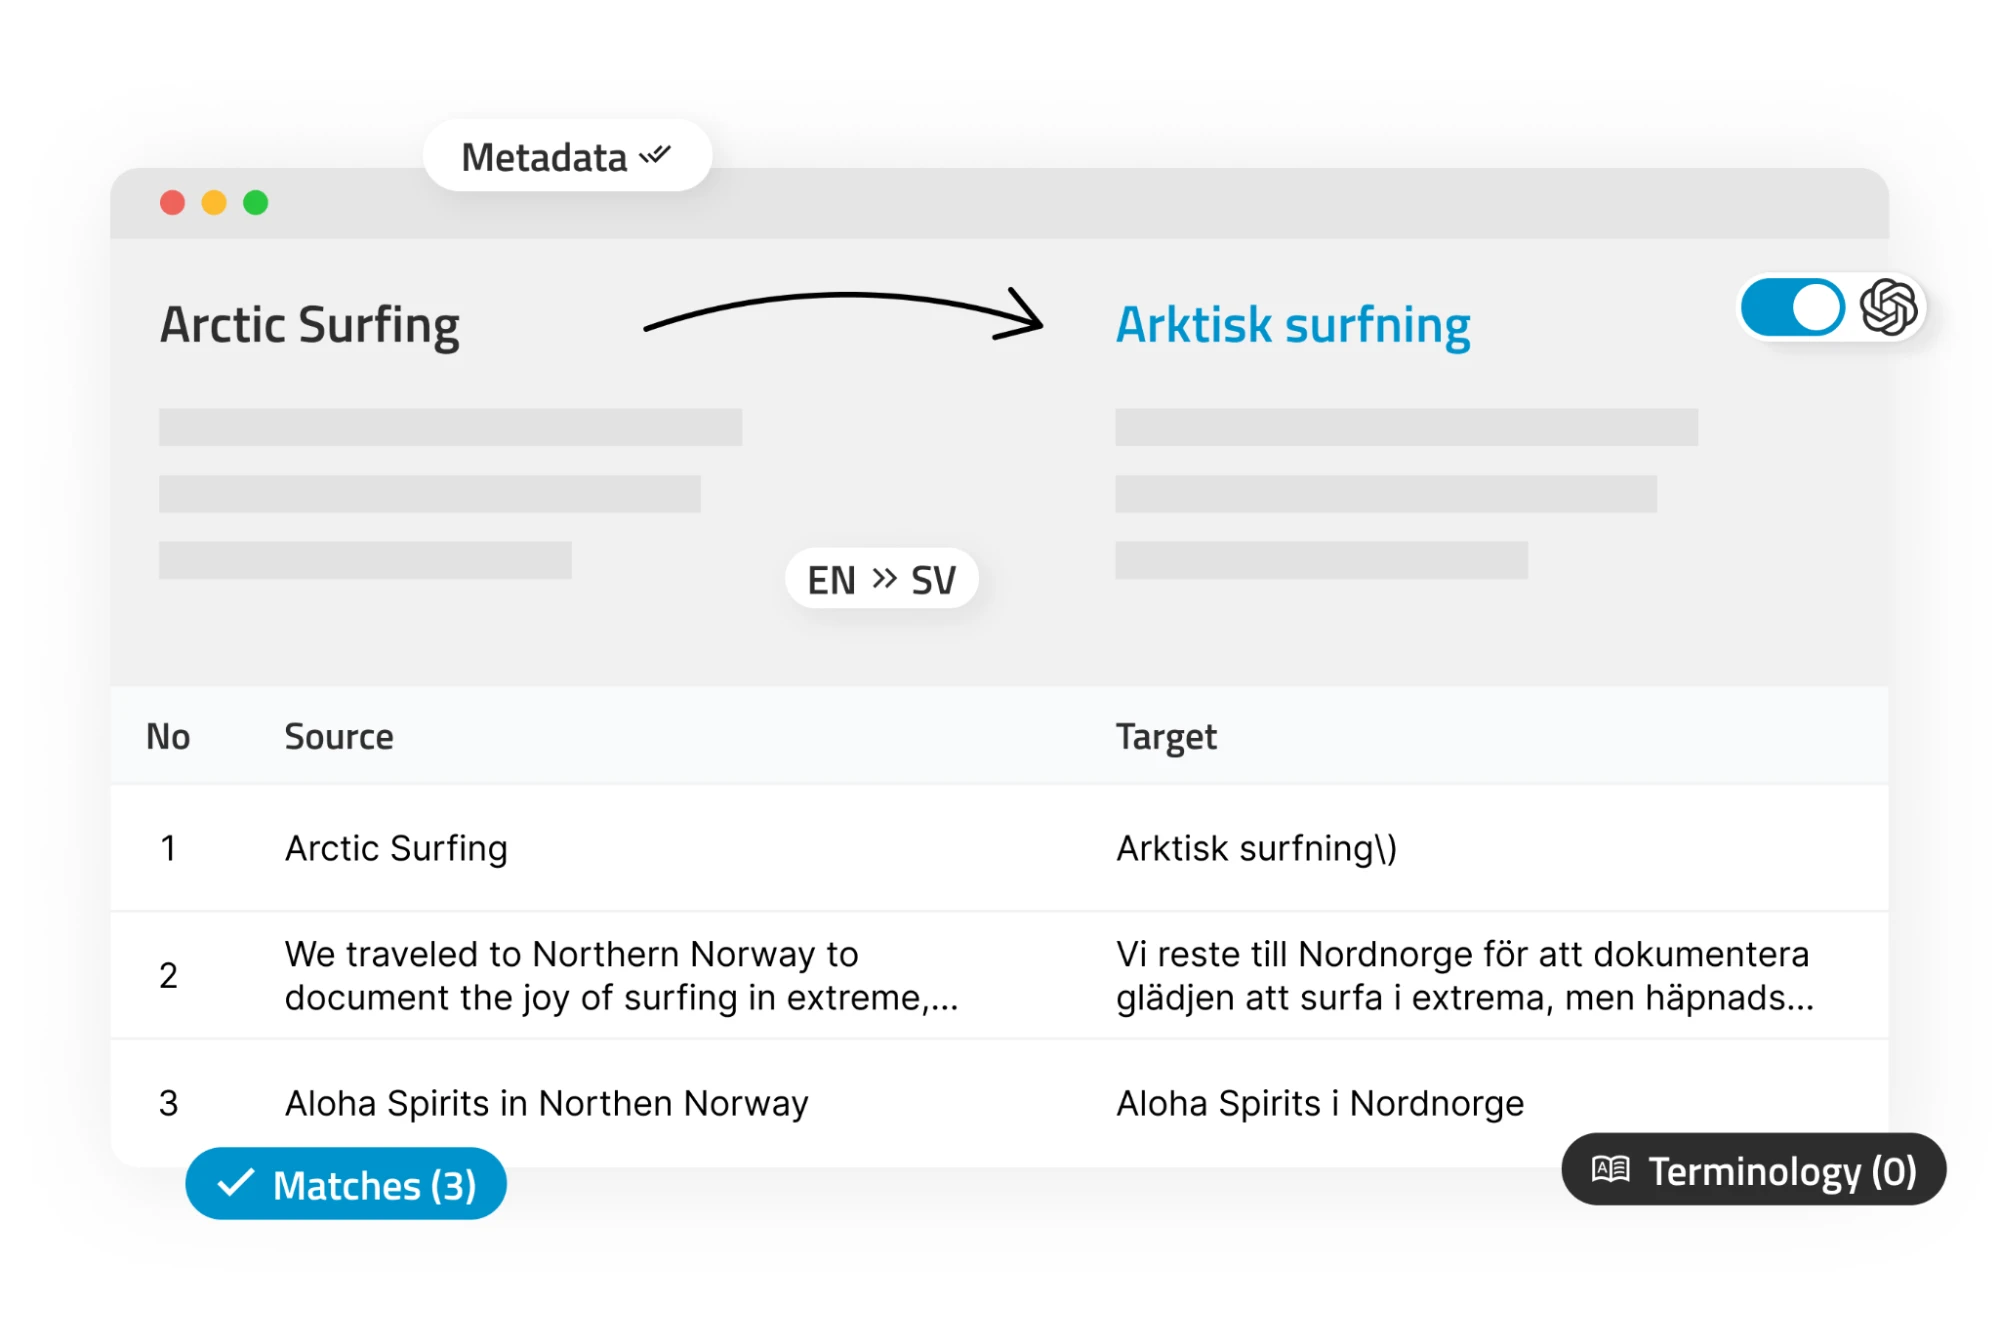Click the red window dot
This screenshot has width=1999, height=1333.
coord(172,203)
